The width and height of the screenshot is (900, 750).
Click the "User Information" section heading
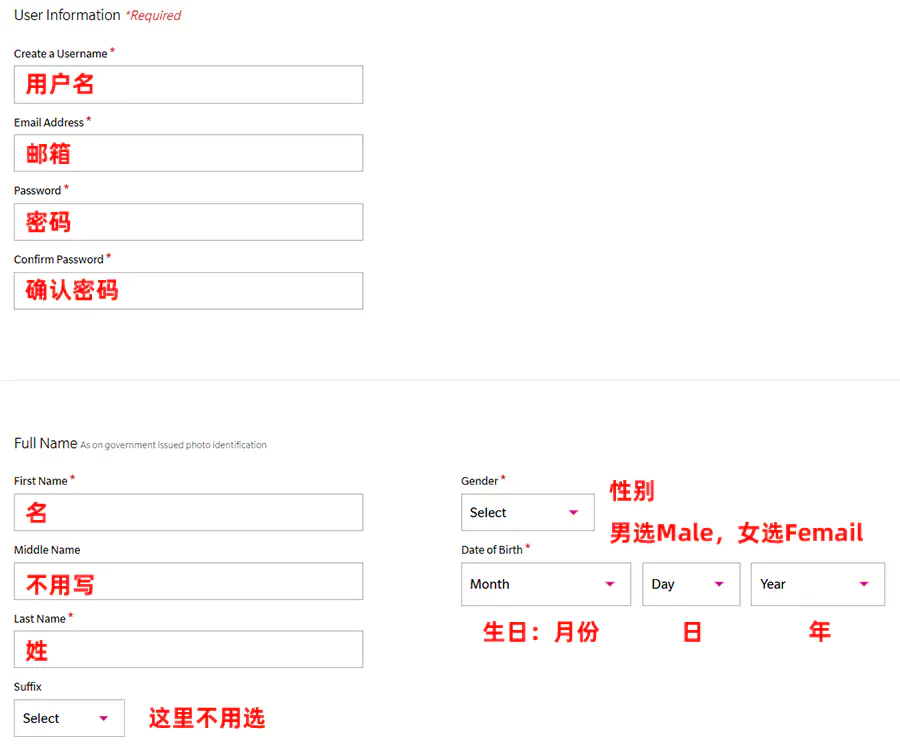[67, 15]
